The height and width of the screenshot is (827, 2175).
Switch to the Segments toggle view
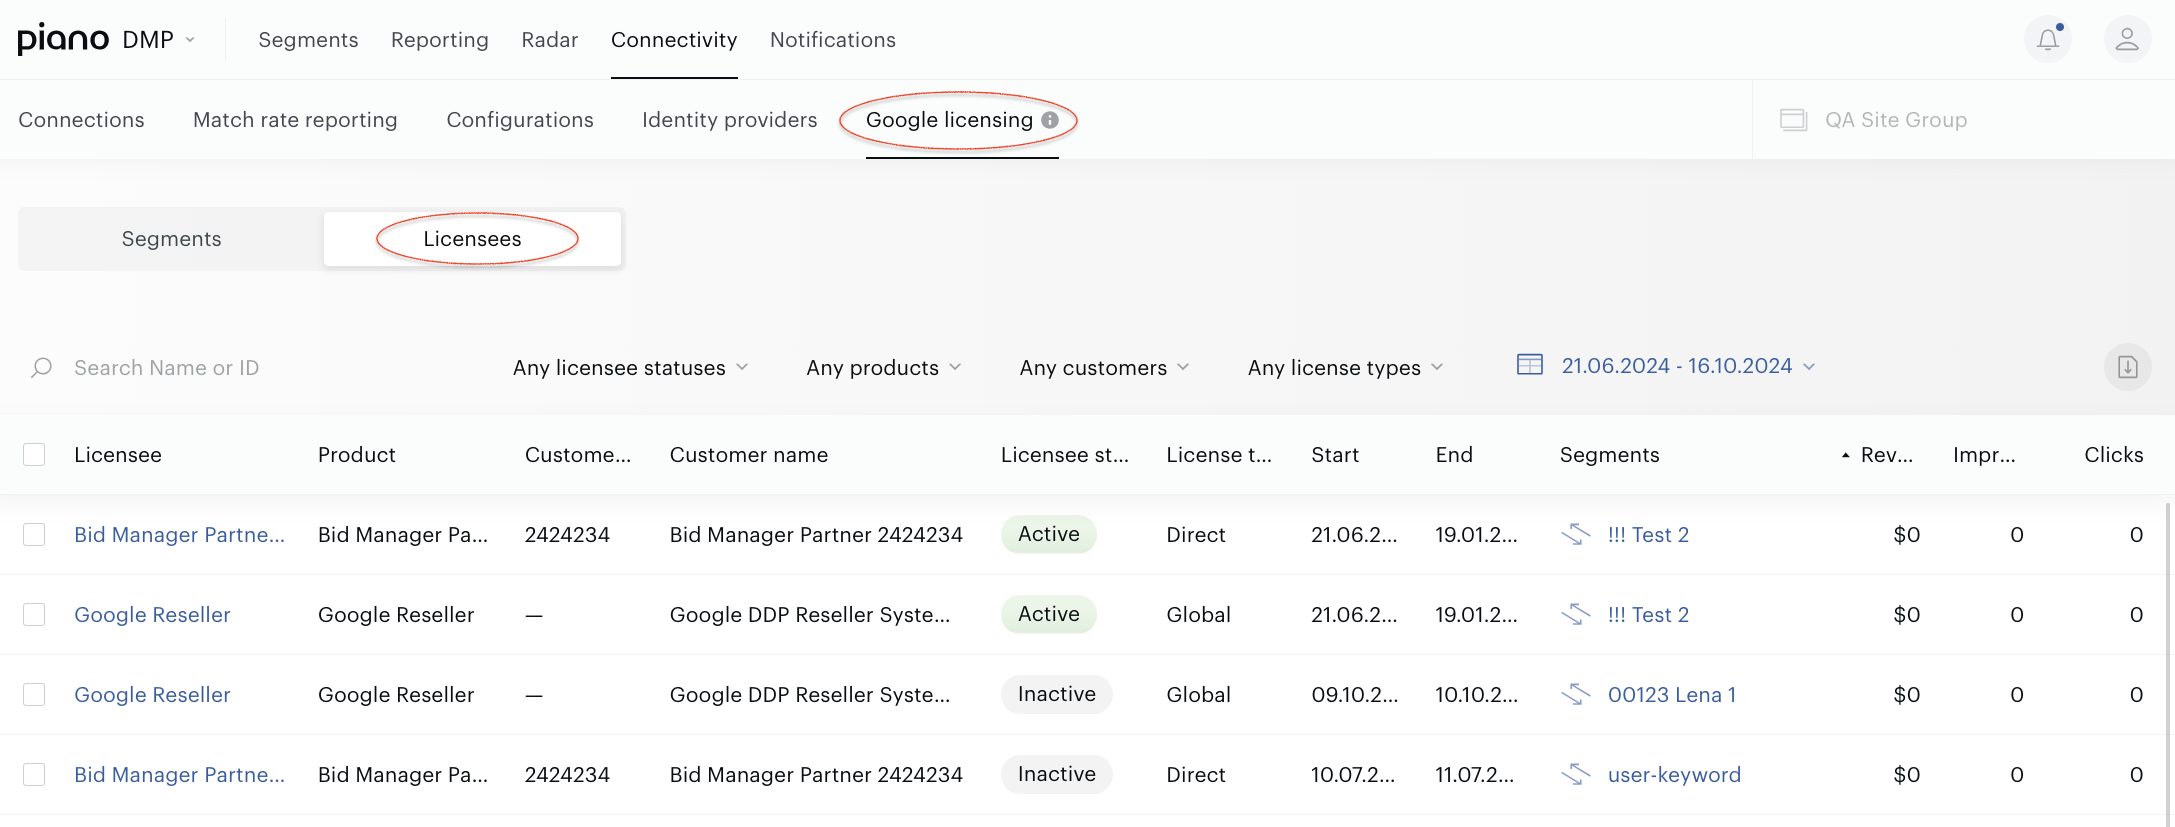171,239
